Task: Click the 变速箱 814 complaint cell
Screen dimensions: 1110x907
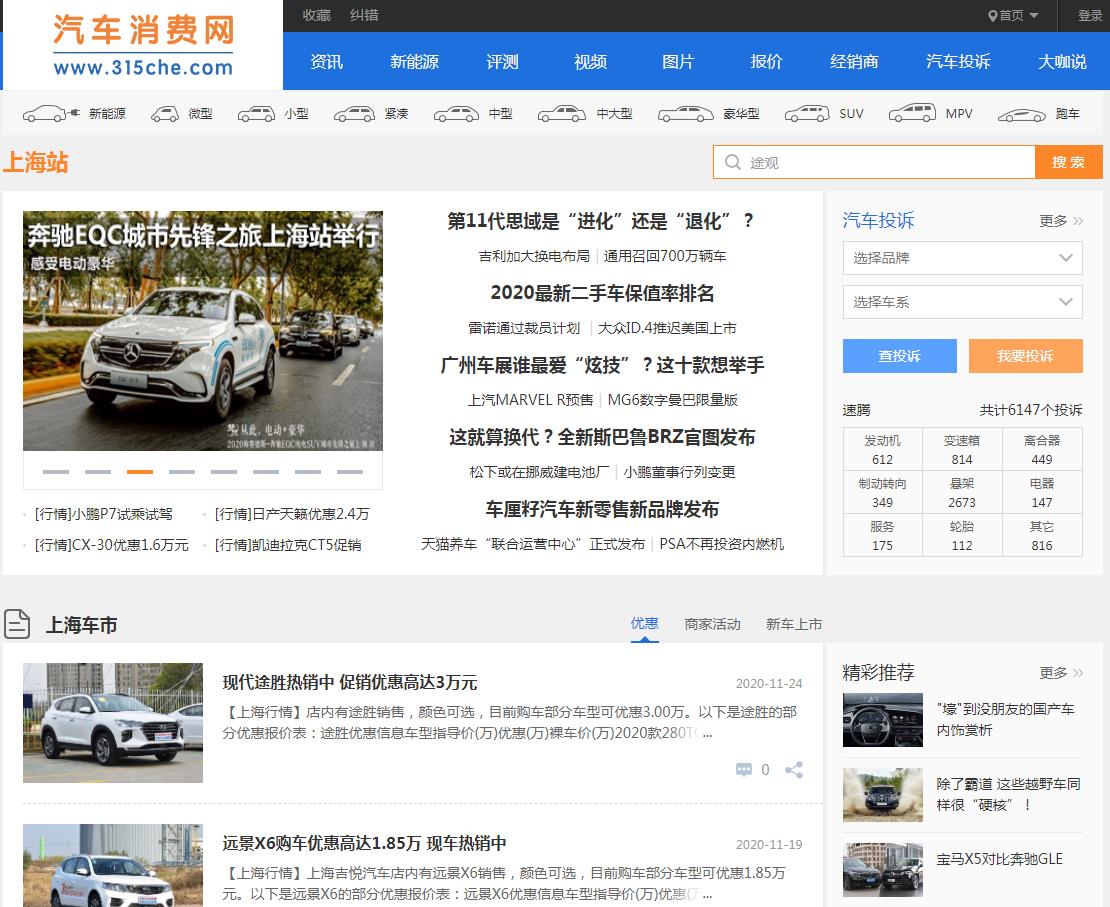Action: [962, 450]
